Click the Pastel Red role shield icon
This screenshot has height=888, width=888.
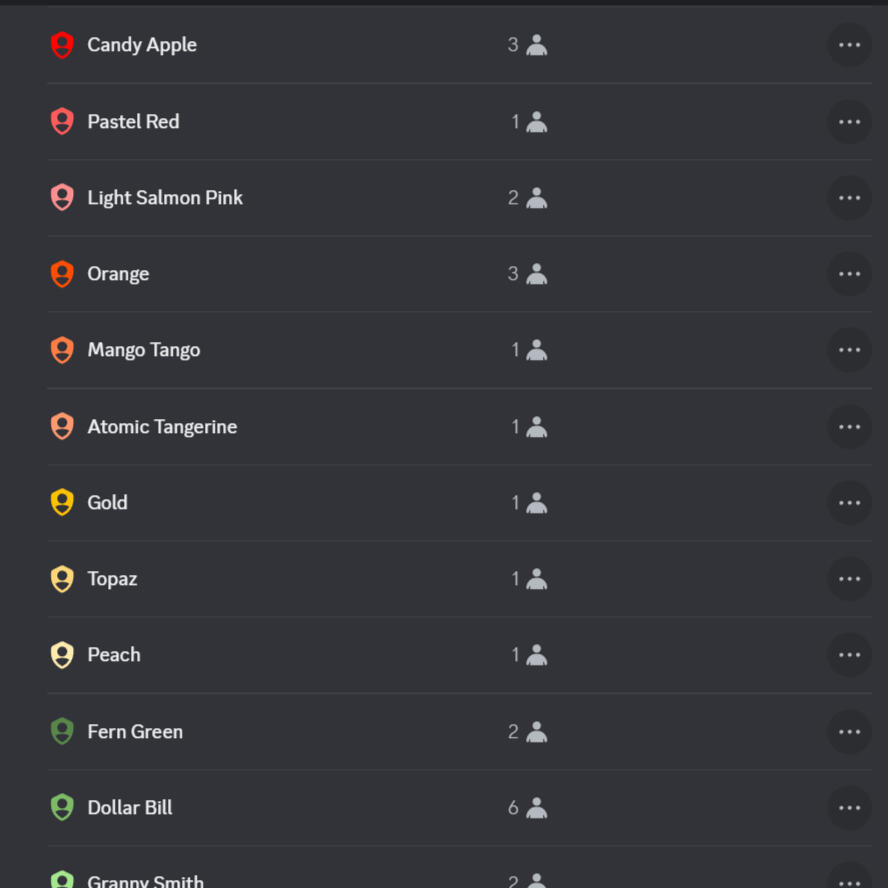(x=62, y=121)
